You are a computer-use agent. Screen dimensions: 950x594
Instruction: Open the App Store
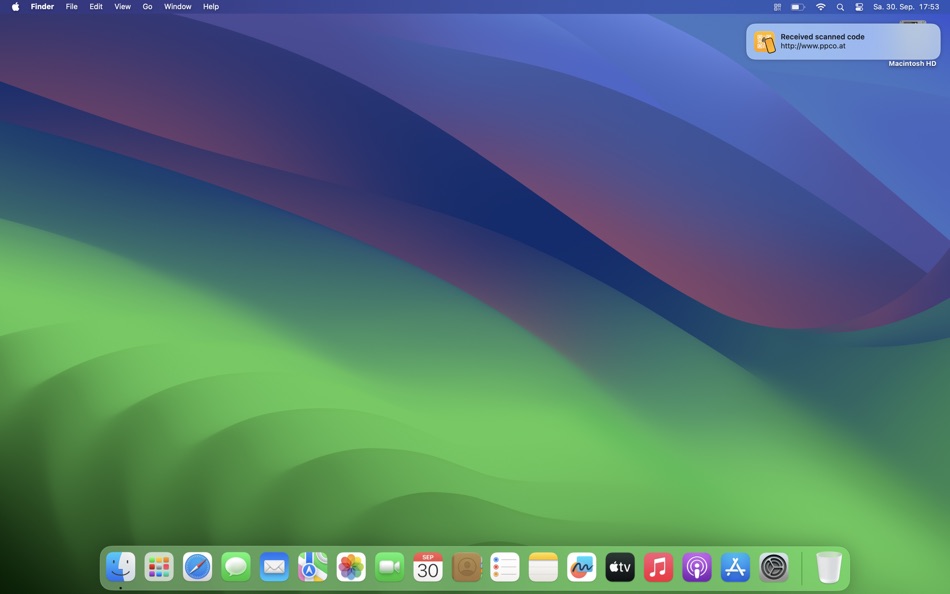tap(736, 567)
